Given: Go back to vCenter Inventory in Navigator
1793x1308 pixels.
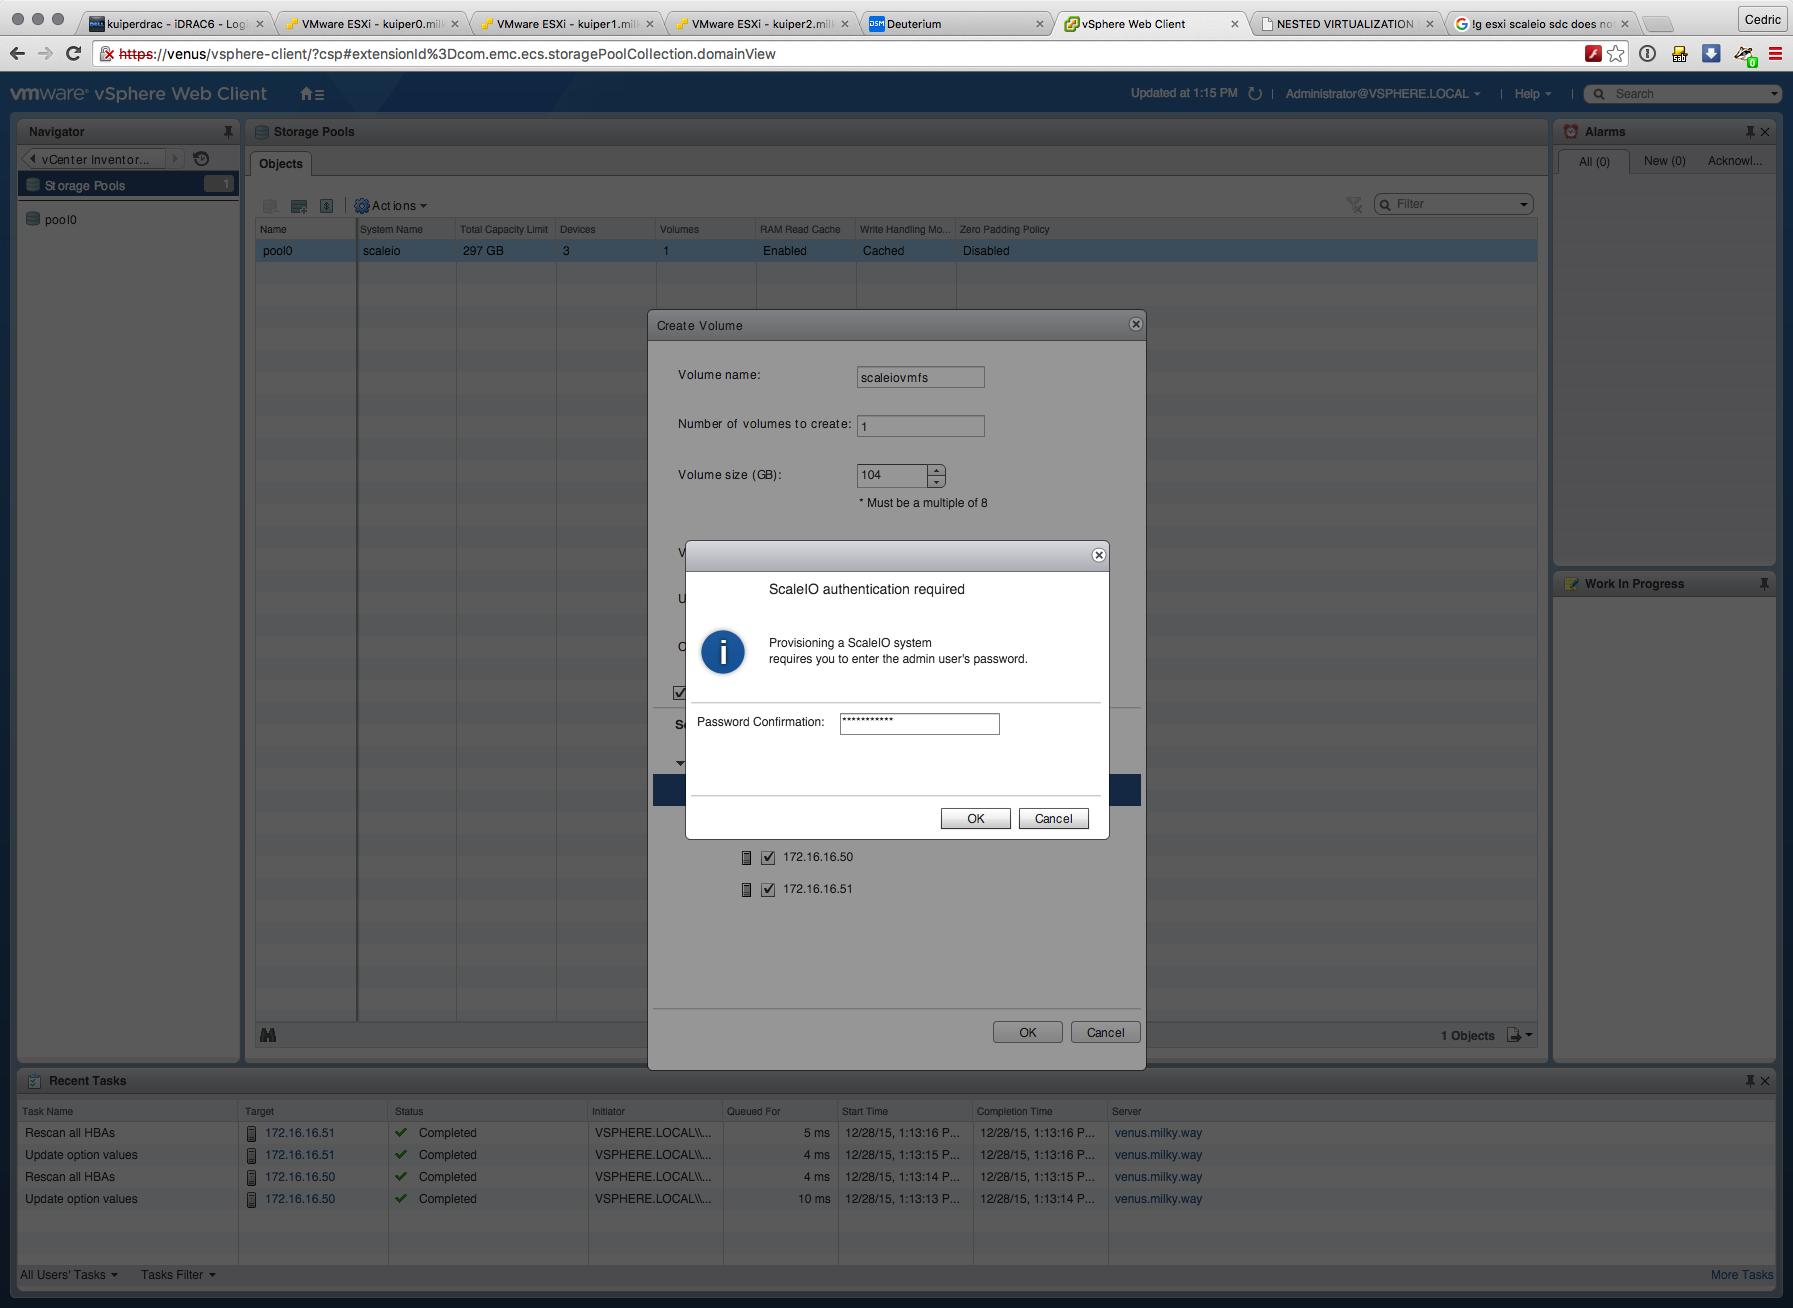Looking at the screenshot, I should point(95,159).
